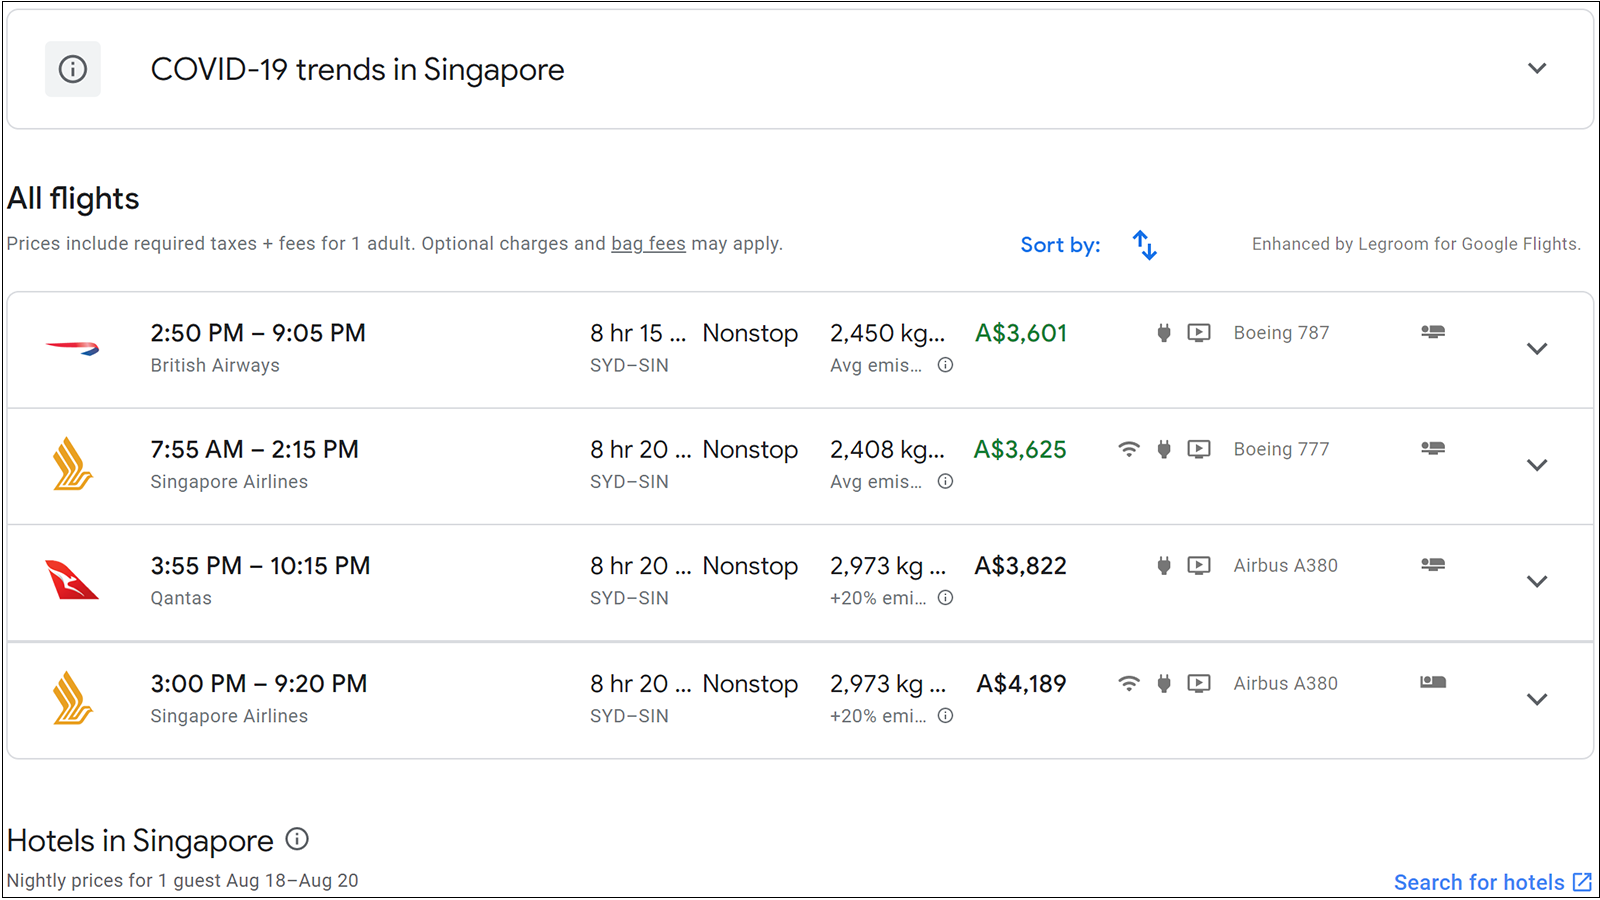
Task: Click the Singapore Airlines logo on 3:00 PM flight
Action: click(73, 698)
